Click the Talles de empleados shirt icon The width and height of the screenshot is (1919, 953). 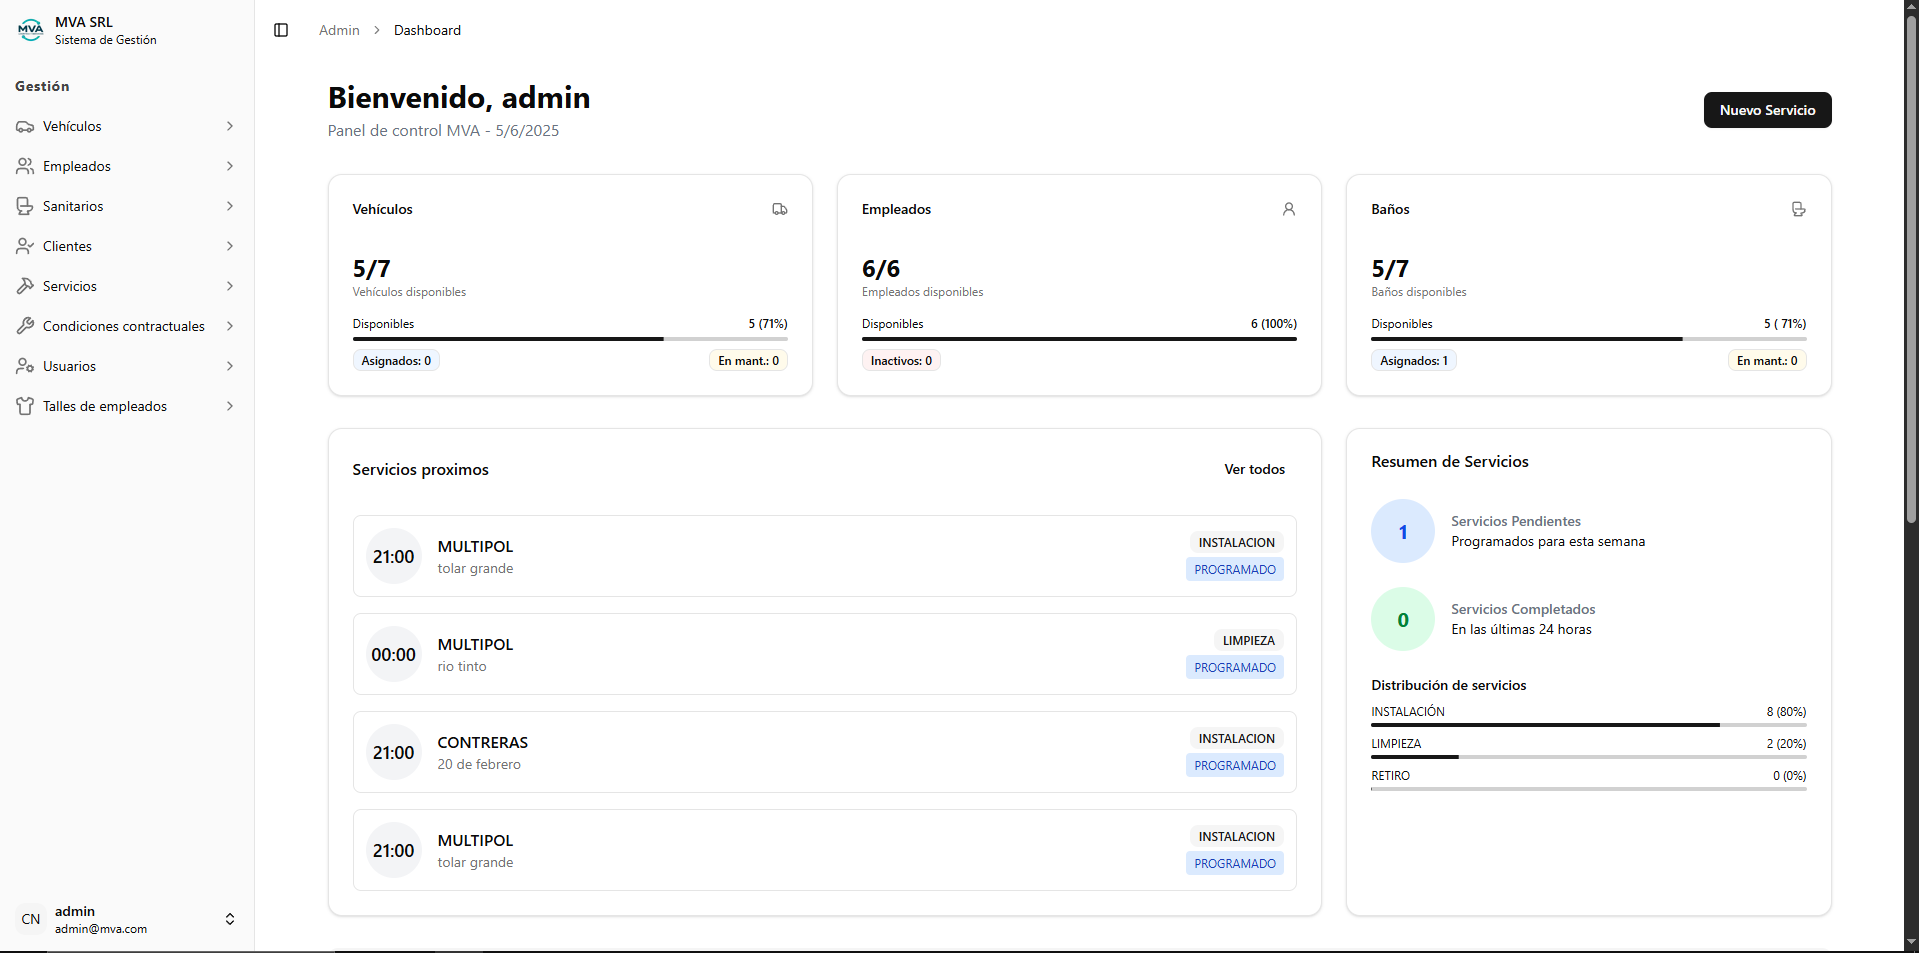tap(25, 406)
